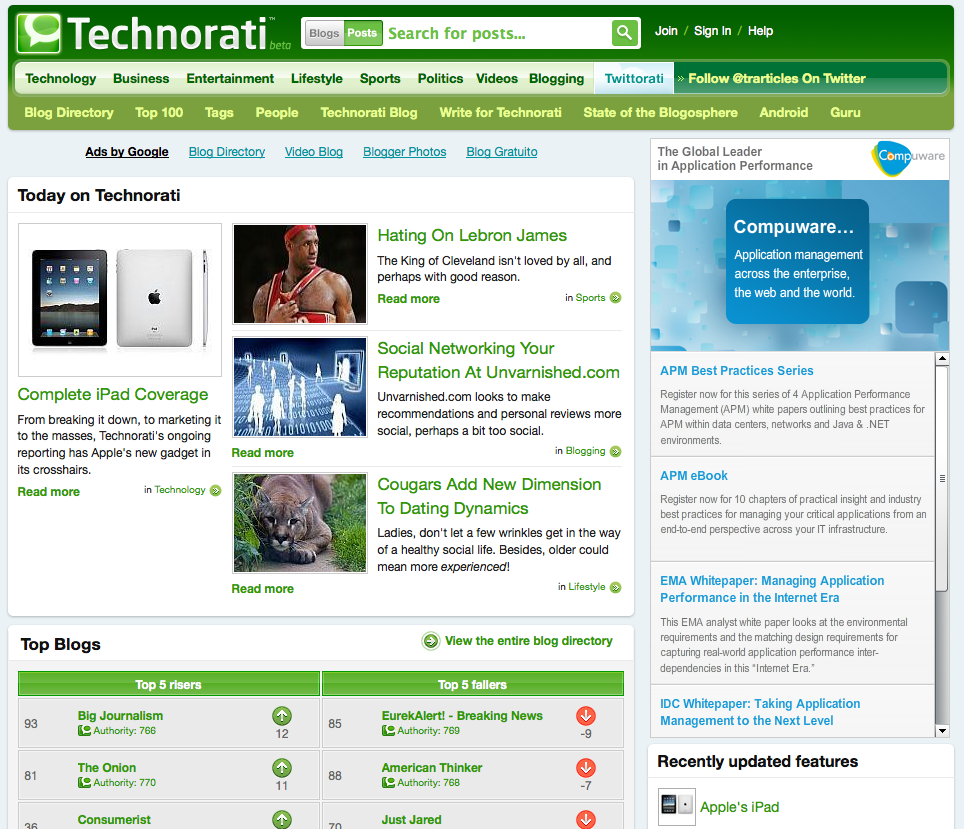Open Blog Directory in the green sub-navigation
This screenshot has height=829, width=964.
click(69, 113)
